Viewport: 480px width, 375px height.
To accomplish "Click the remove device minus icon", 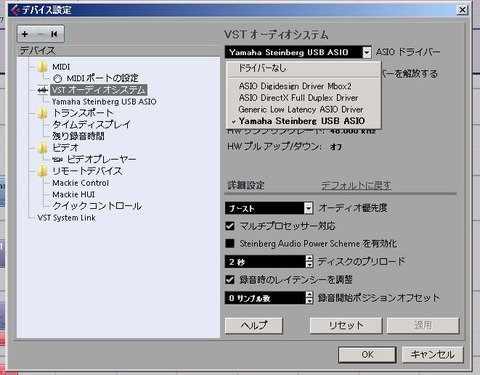I will click(x=40, y=34).
